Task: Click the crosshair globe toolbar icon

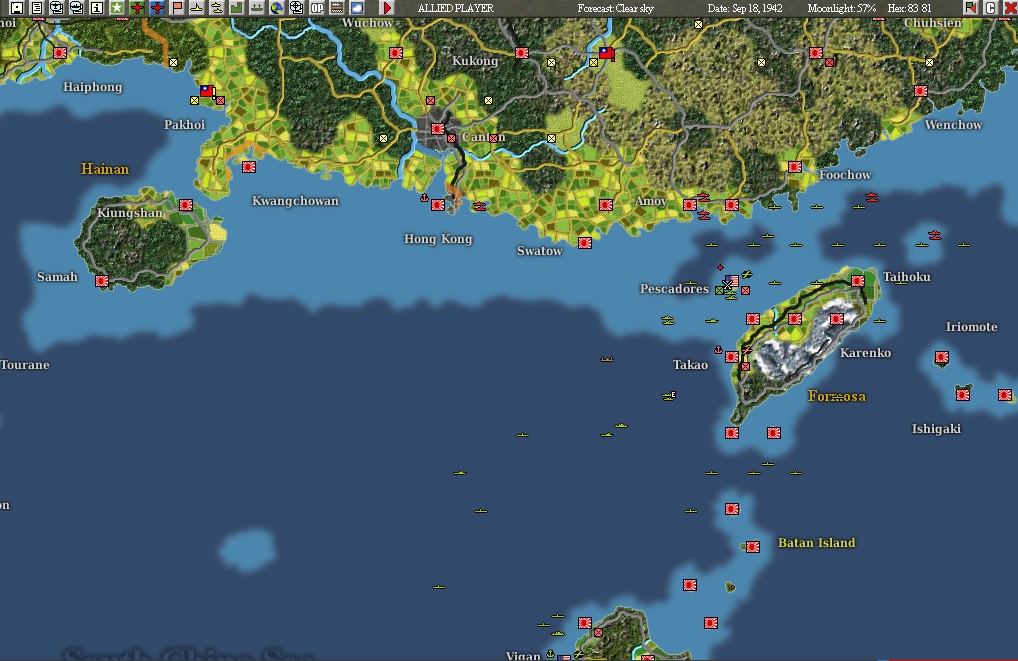Action: pyautogui.click(x=297, y=8)
